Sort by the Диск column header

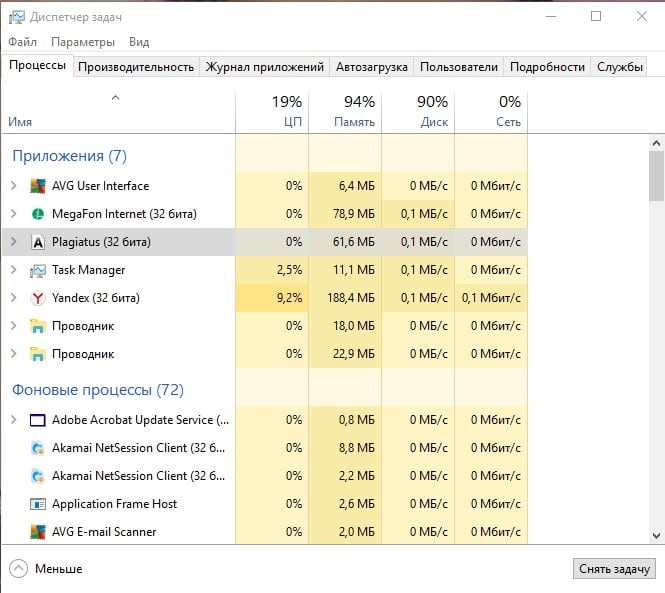coord(418,113)
